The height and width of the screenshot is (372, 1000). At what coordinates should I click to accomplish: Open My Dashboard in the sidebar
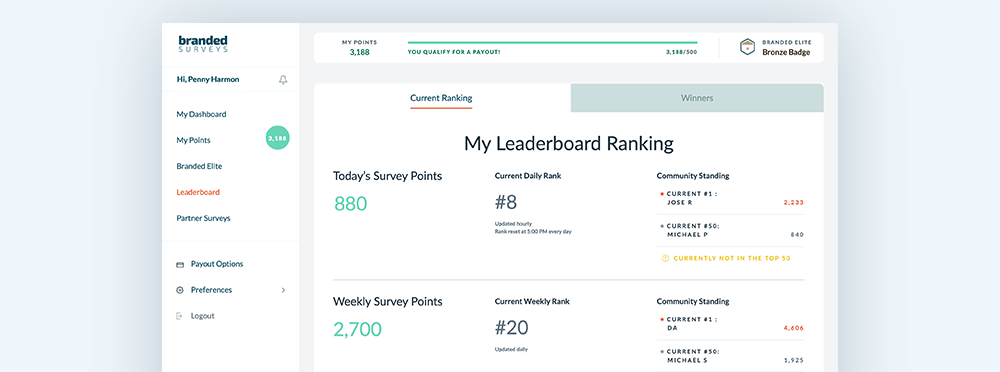(202, 114)
